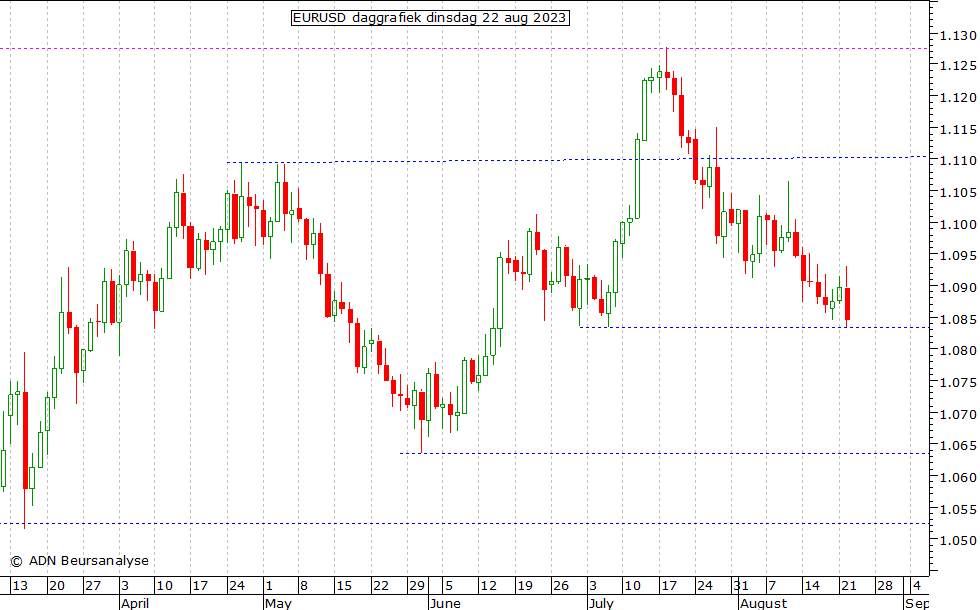Click the EURUSD daggrafiek chart title
Screen dimensions: 980x610
click(x=430, y=18)
